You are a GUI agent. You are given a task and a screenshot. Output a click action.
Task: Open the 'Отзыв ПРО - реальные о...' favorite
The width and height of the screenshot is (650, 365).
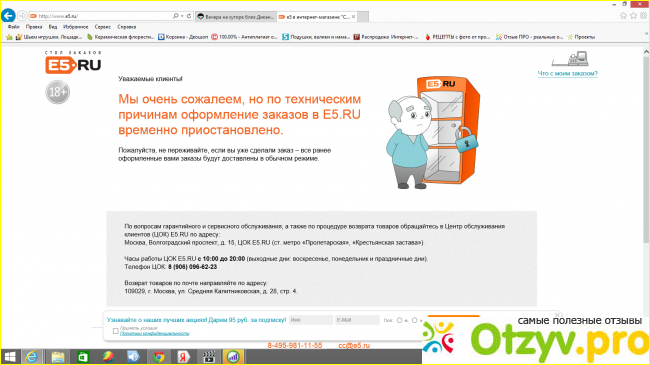pos(529,37)
